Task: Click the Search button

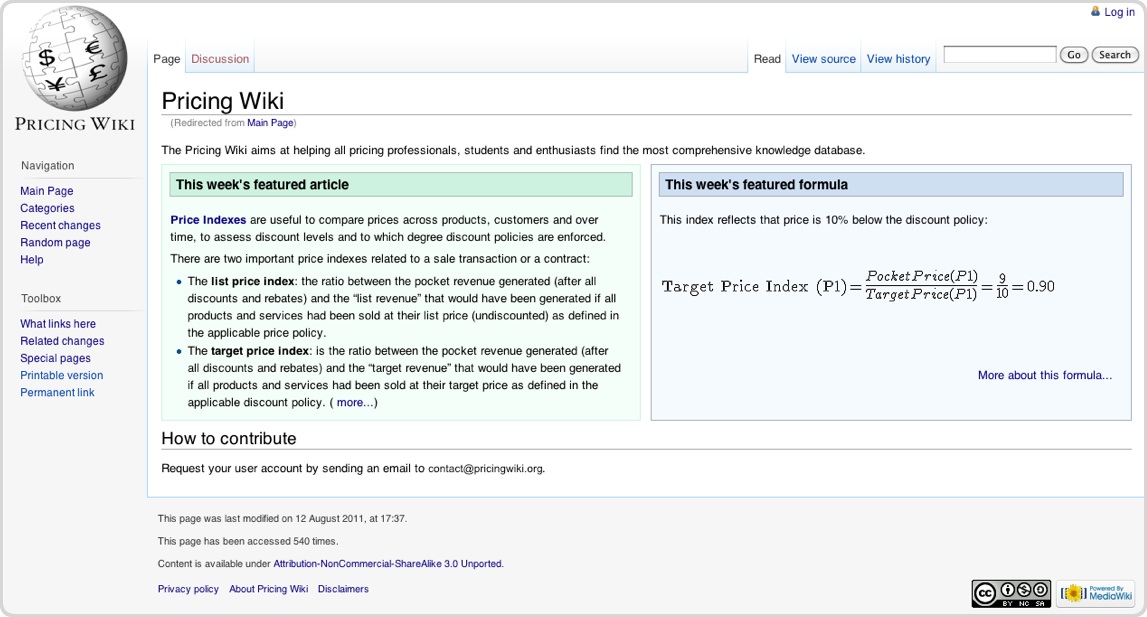Action: pyautogui.click(x=1115, y=55)
